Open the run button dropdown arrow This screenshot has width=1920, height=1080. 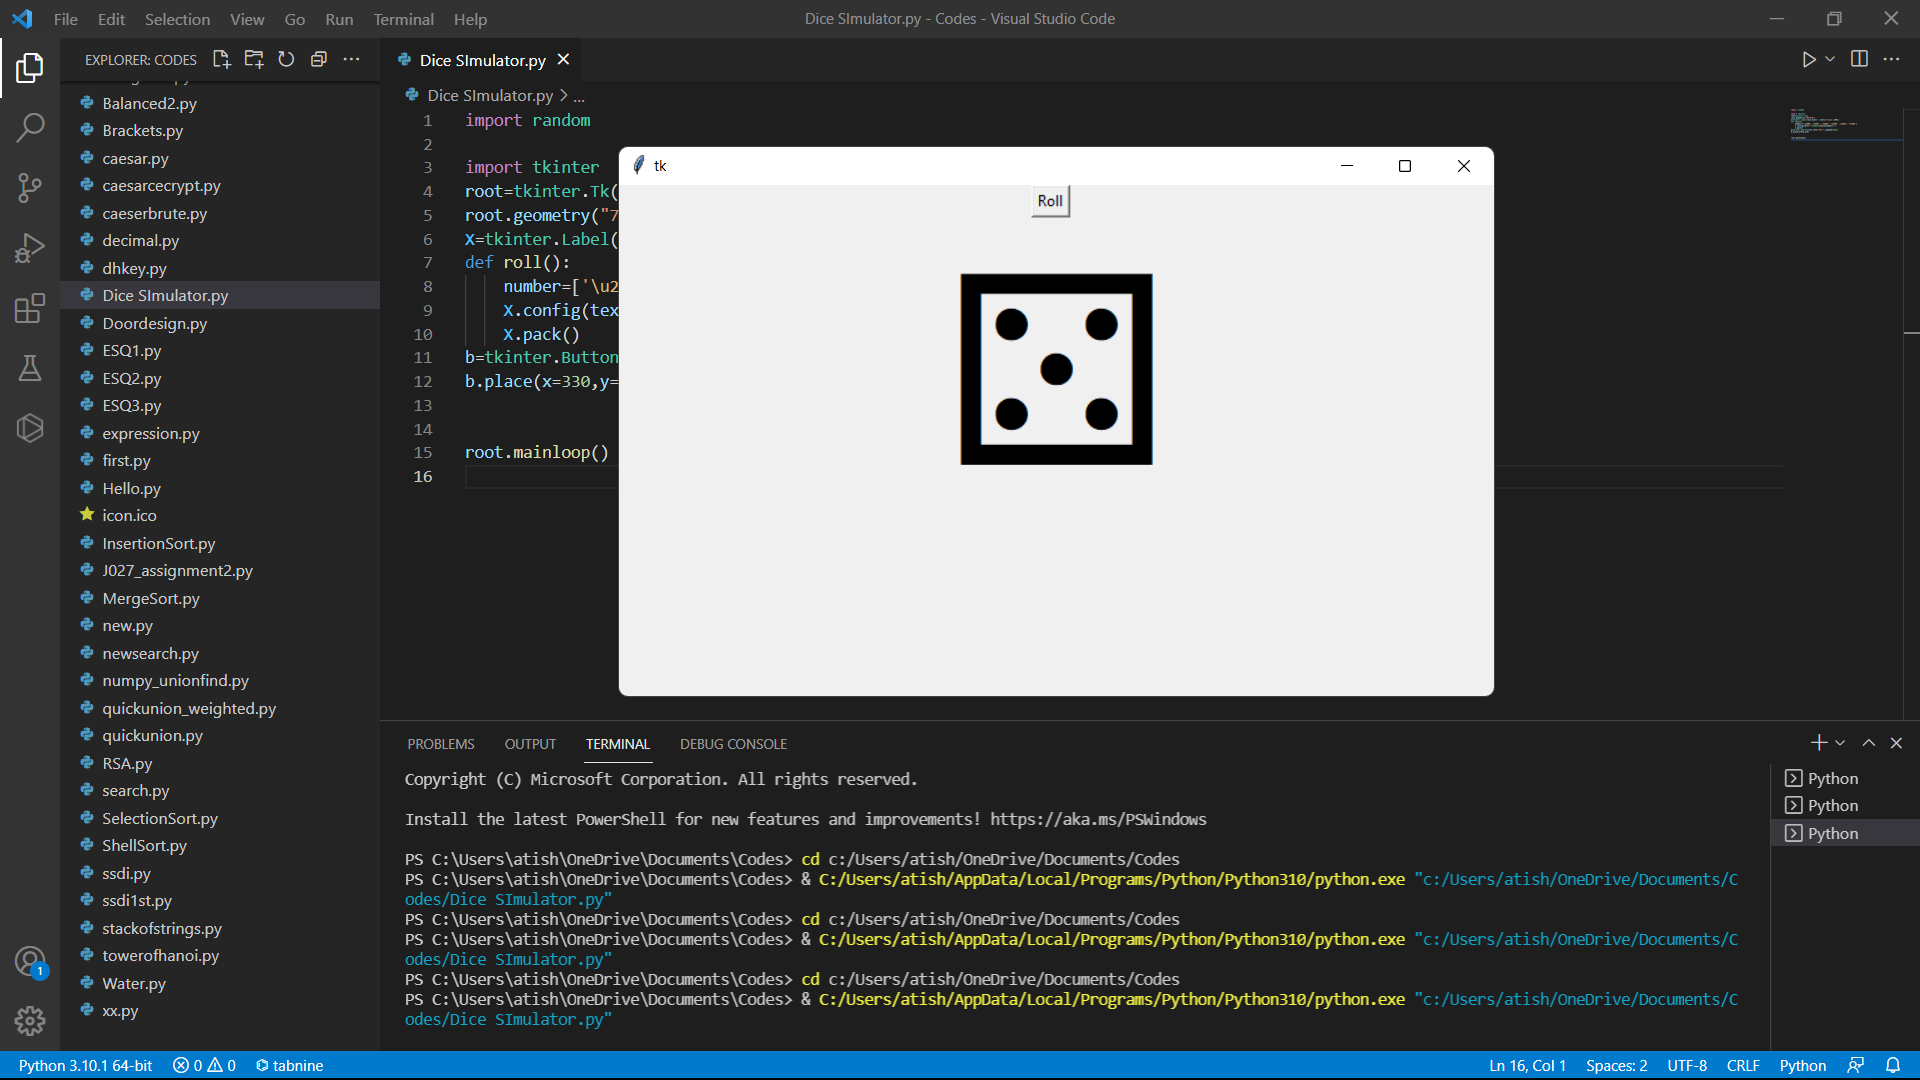pyautogui.click(x=1828, y=59)
